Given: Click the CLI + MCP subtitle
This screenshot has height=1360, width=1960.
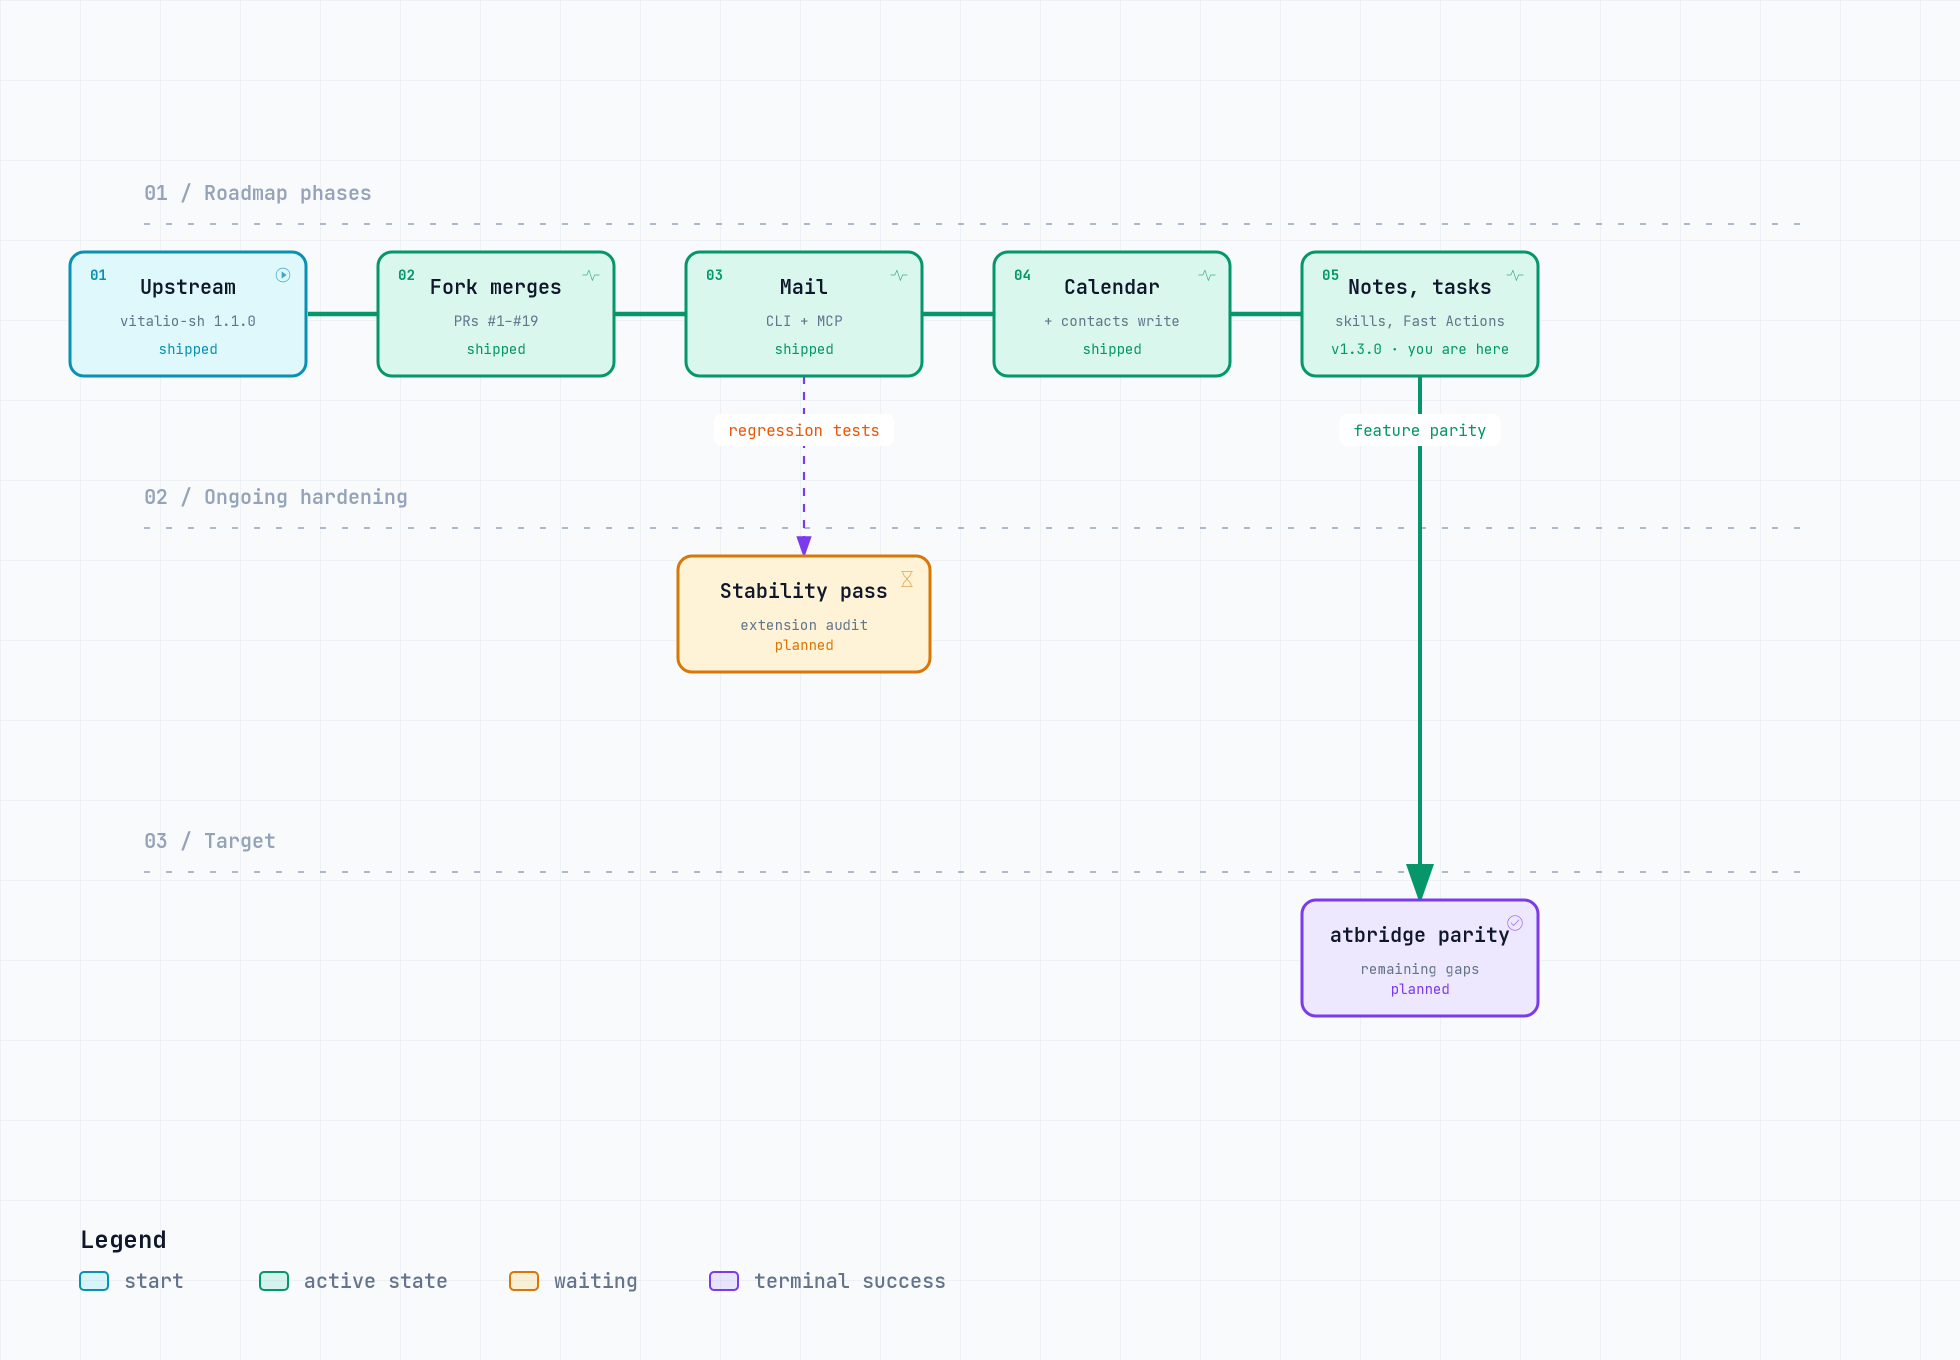Looking at the screenshot, I should point(804,321).
